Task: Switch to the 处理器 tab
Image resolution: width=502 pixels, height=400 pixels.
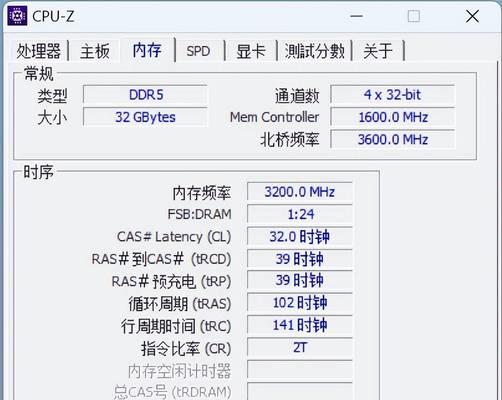Action: coord(39,51)
